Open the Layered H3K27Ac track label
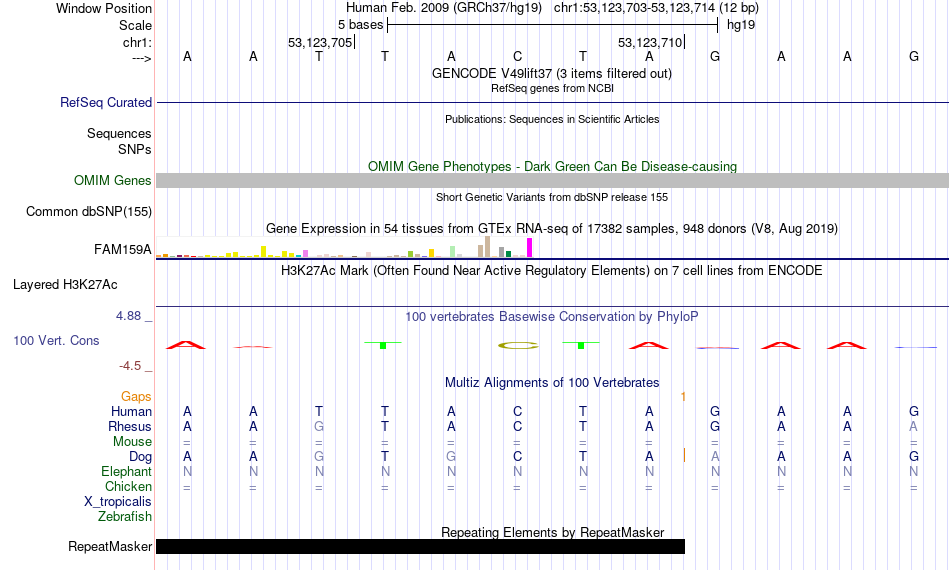The image size is (950, 570). 65,285
